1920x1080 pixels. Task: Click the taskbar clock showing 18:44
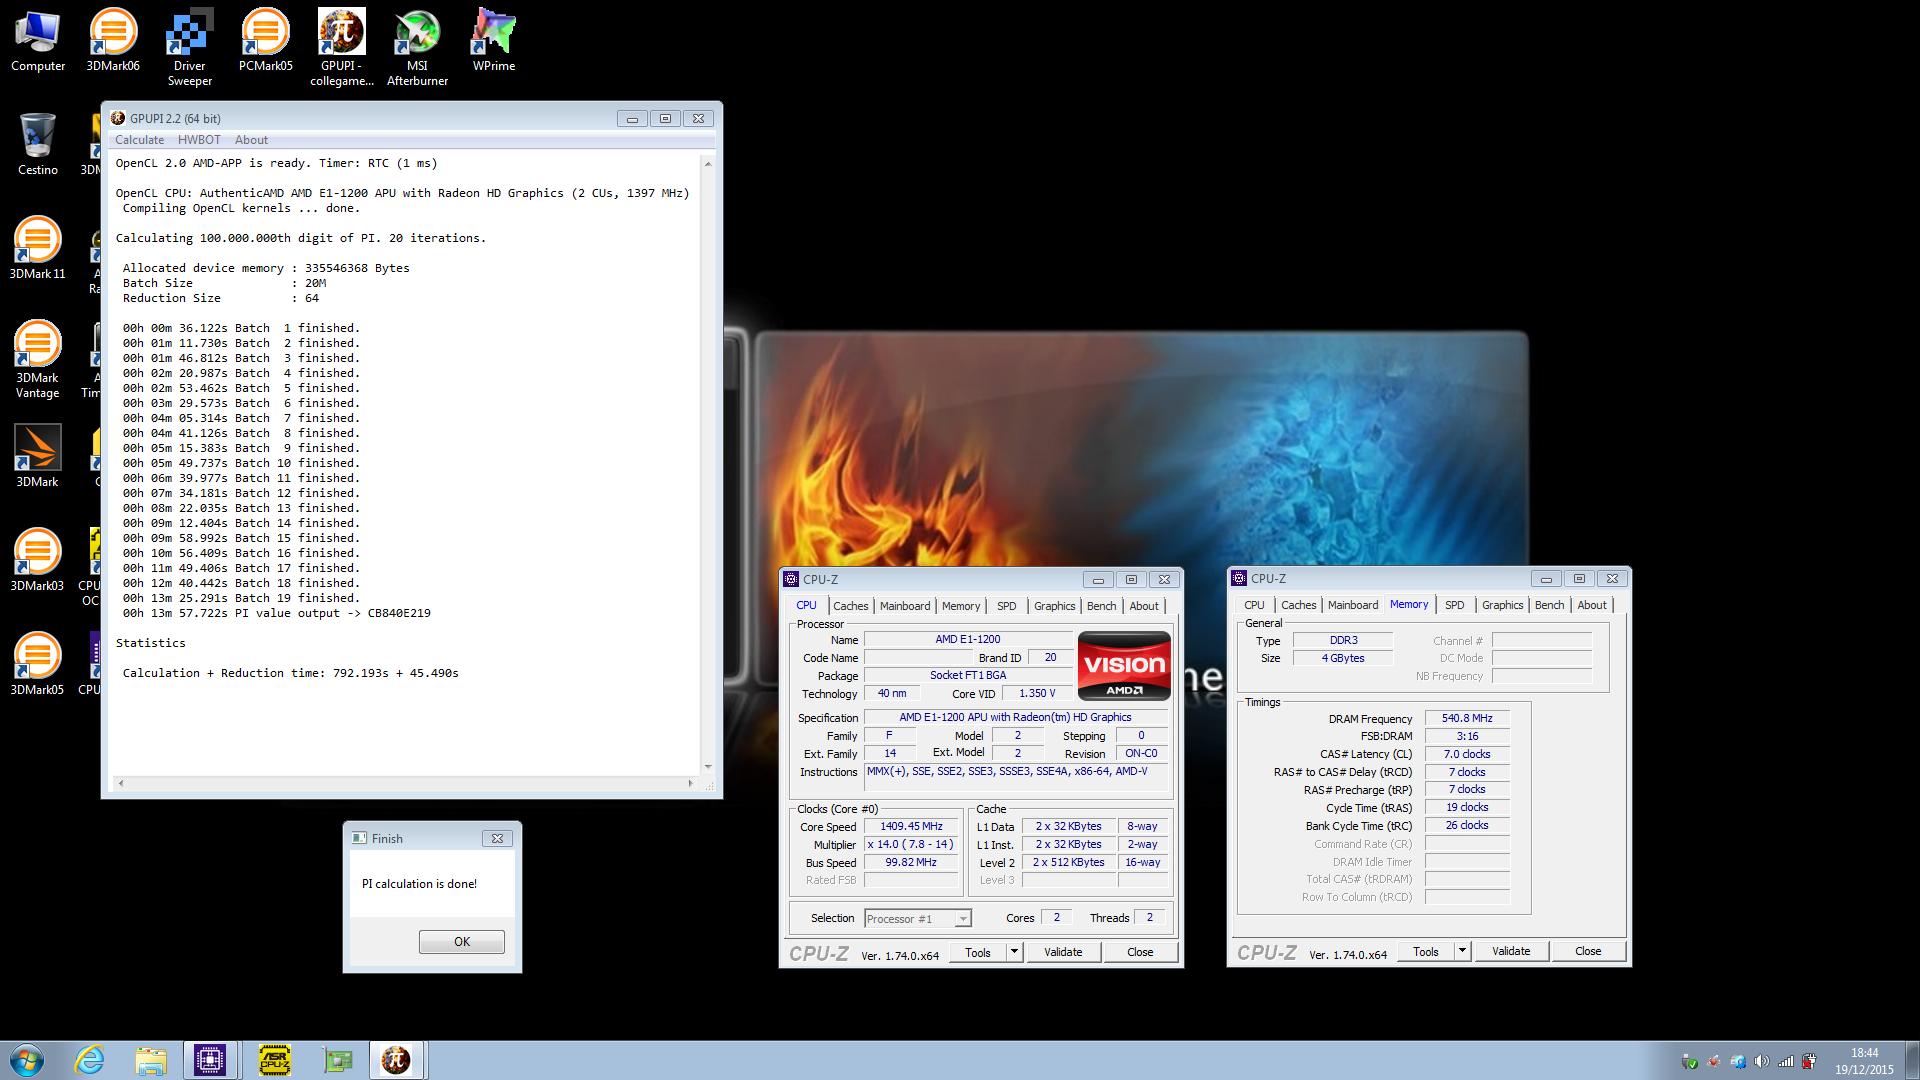click(1864, 1061)
